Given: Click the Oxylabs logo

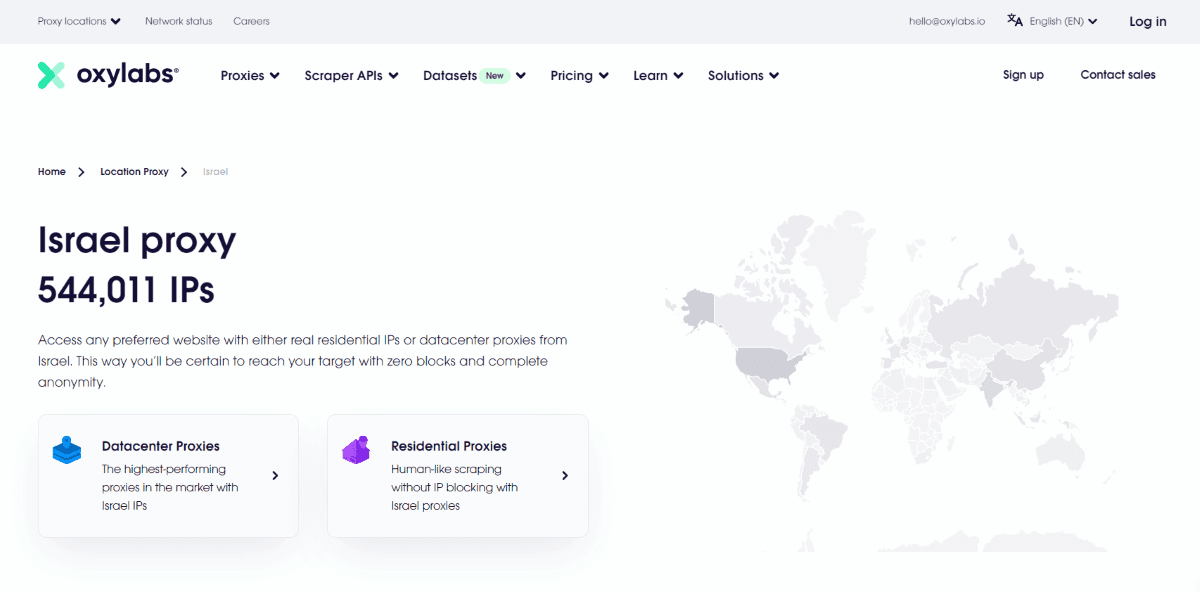Looking at the screenshot, I should pyautogui.click(x=108, y=75).
